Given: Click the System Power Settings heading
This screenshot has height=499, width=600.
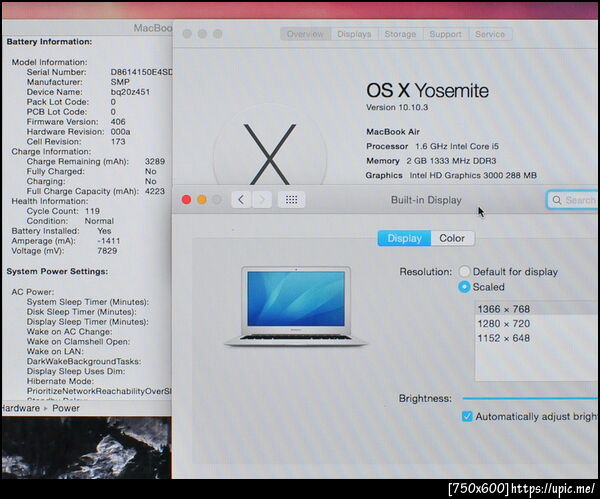Looking at the screenshot, I should 57,271.
